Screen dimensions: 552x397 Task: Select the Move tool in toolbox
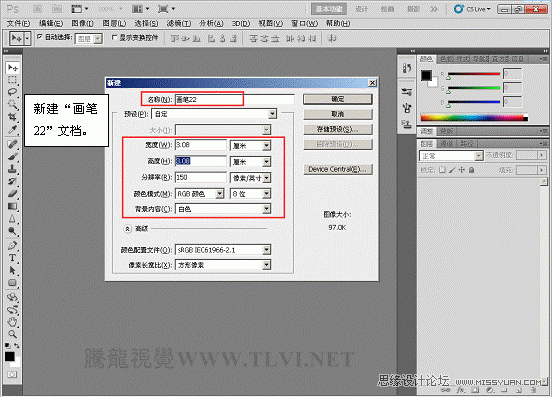coord(13,67)
